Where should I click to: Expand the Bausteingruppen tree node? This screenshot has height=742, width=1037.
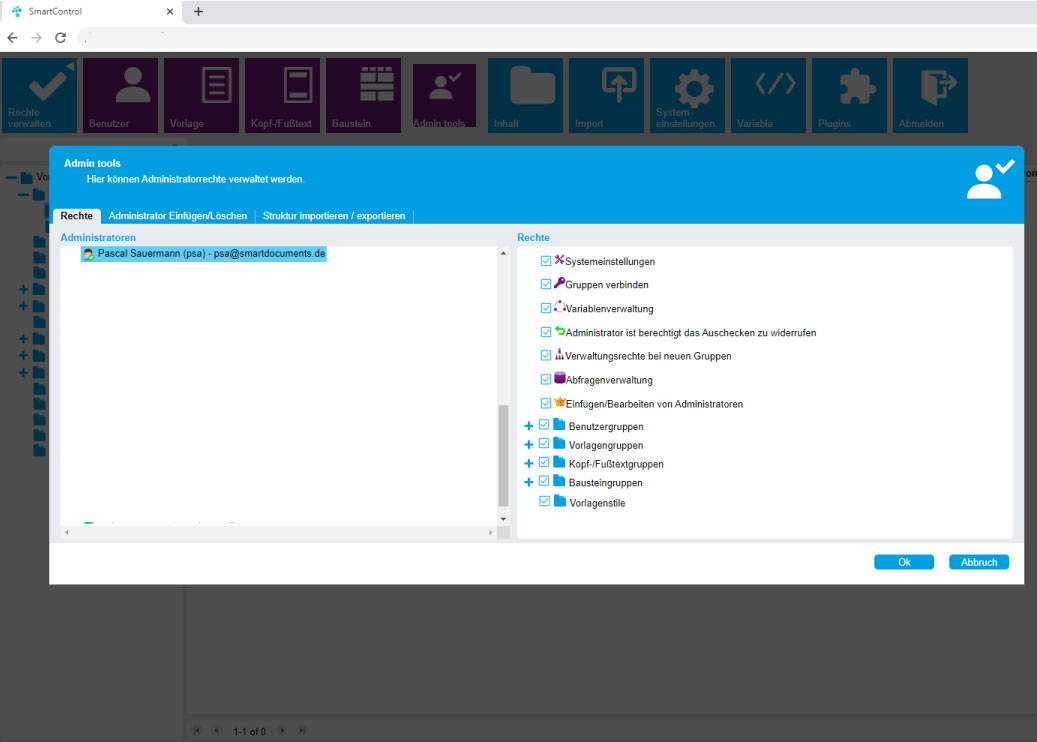pos(529,482)
